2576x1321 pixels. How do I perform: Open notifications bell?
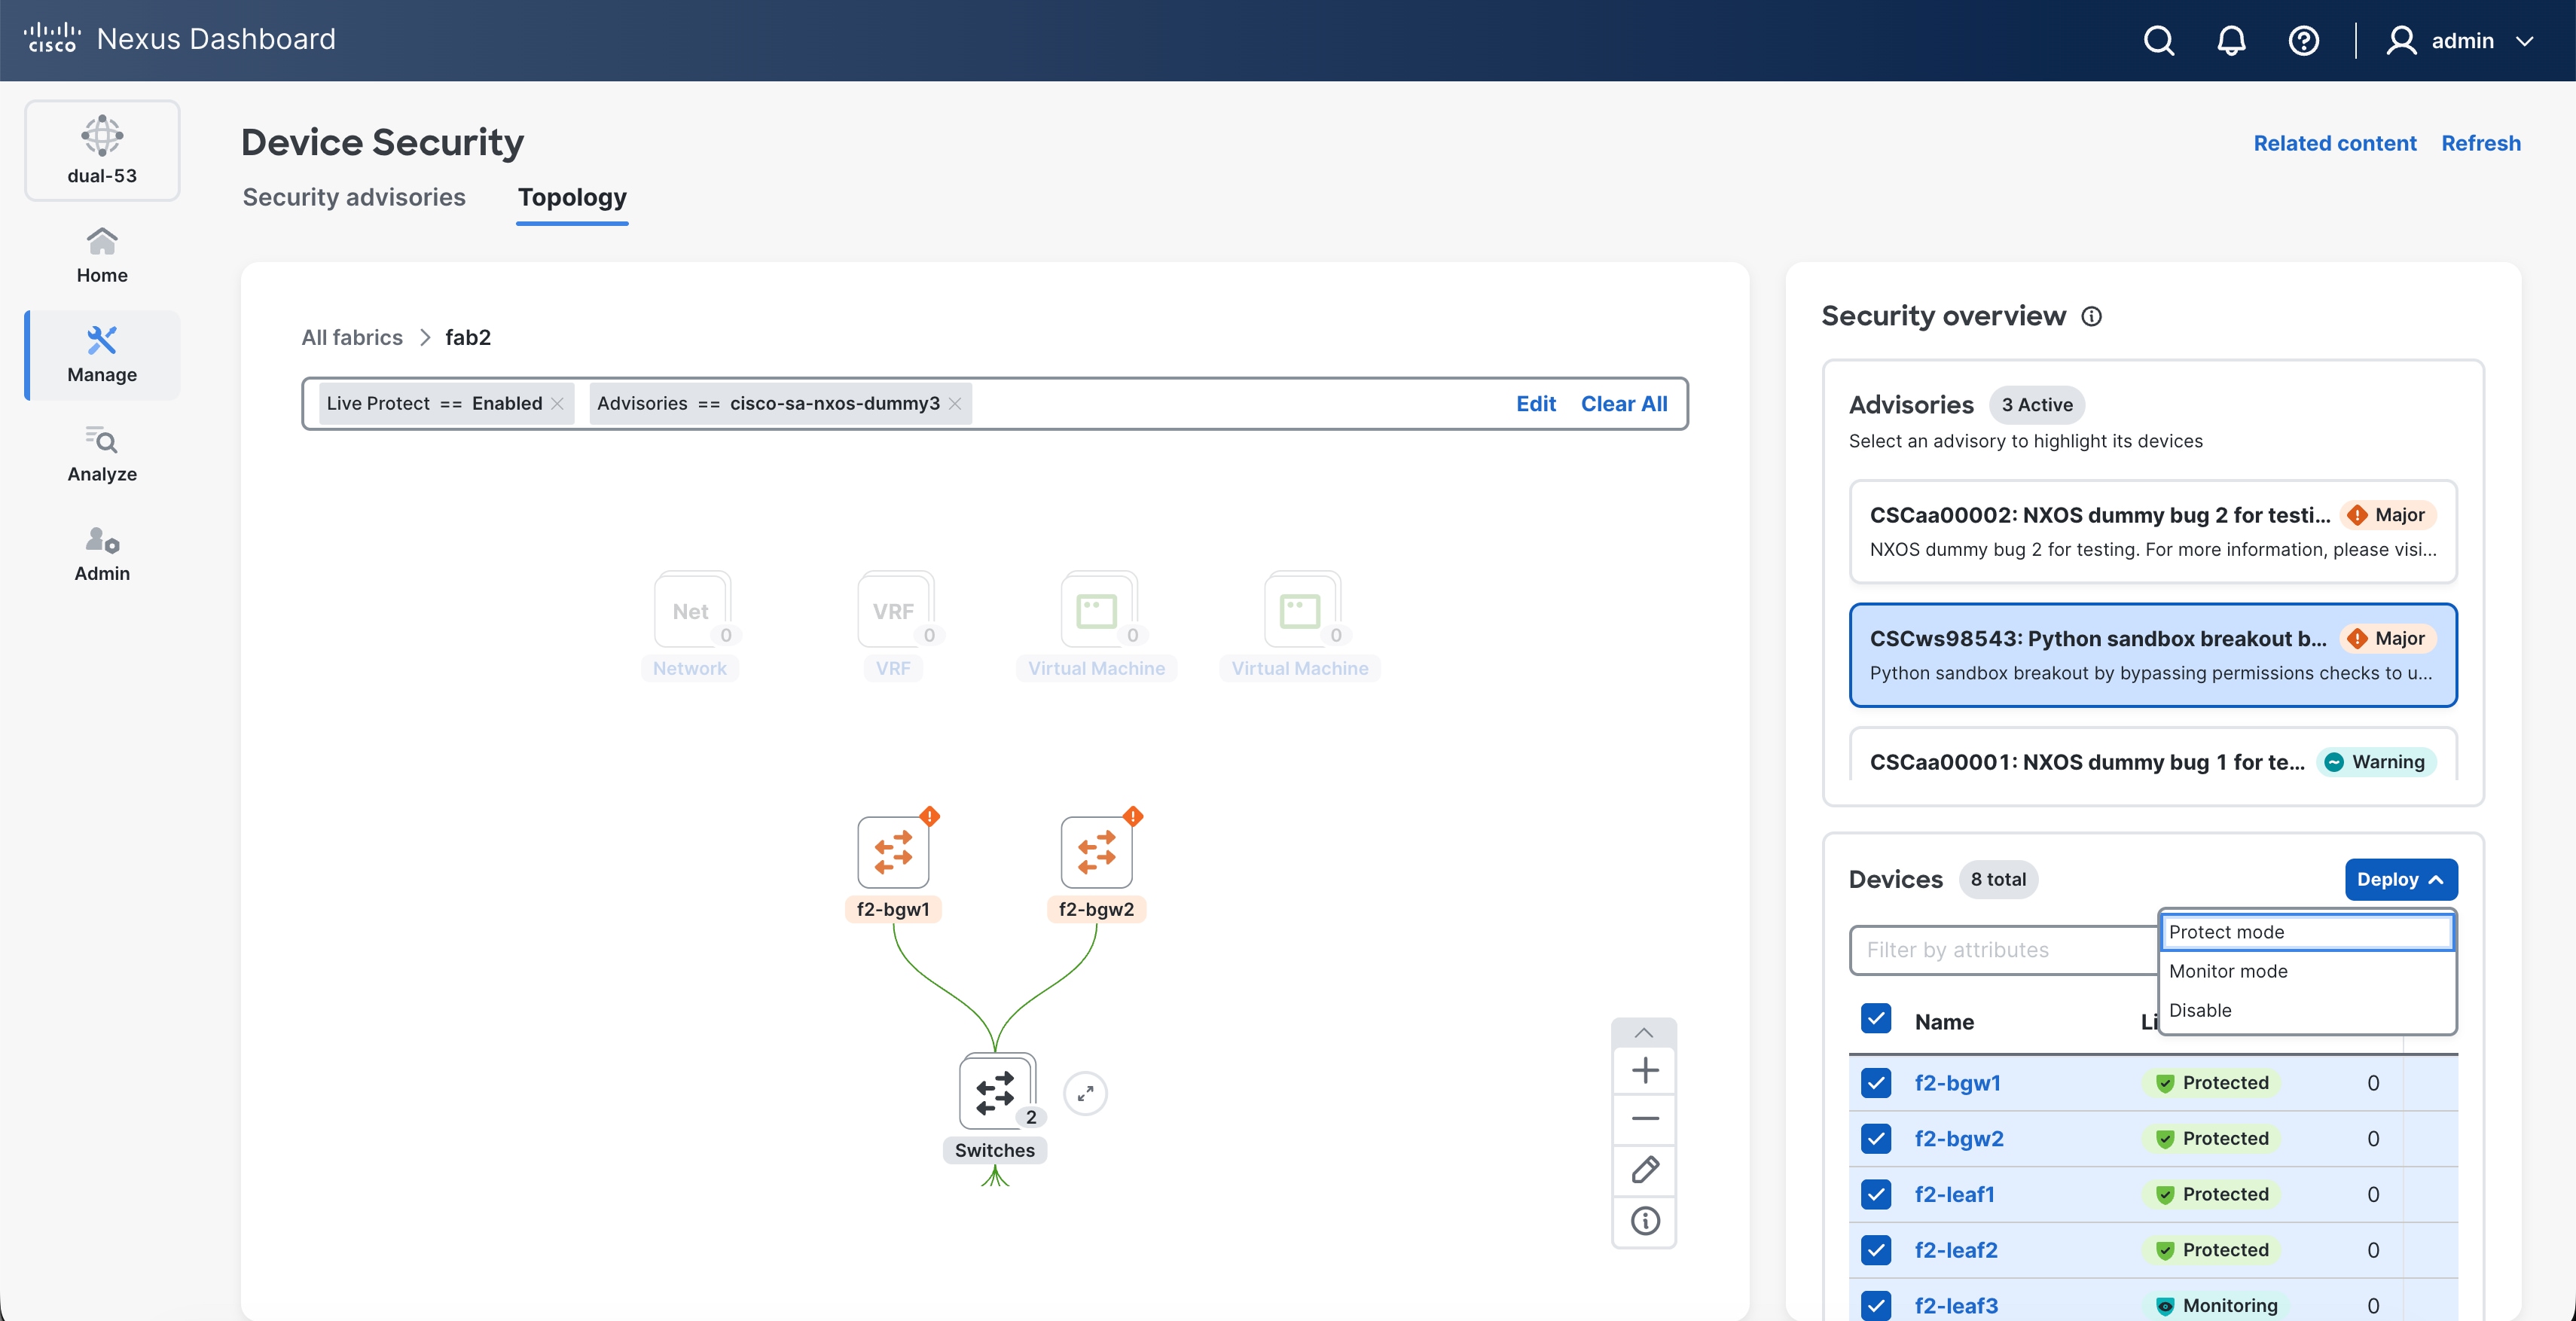(2231, 41)
